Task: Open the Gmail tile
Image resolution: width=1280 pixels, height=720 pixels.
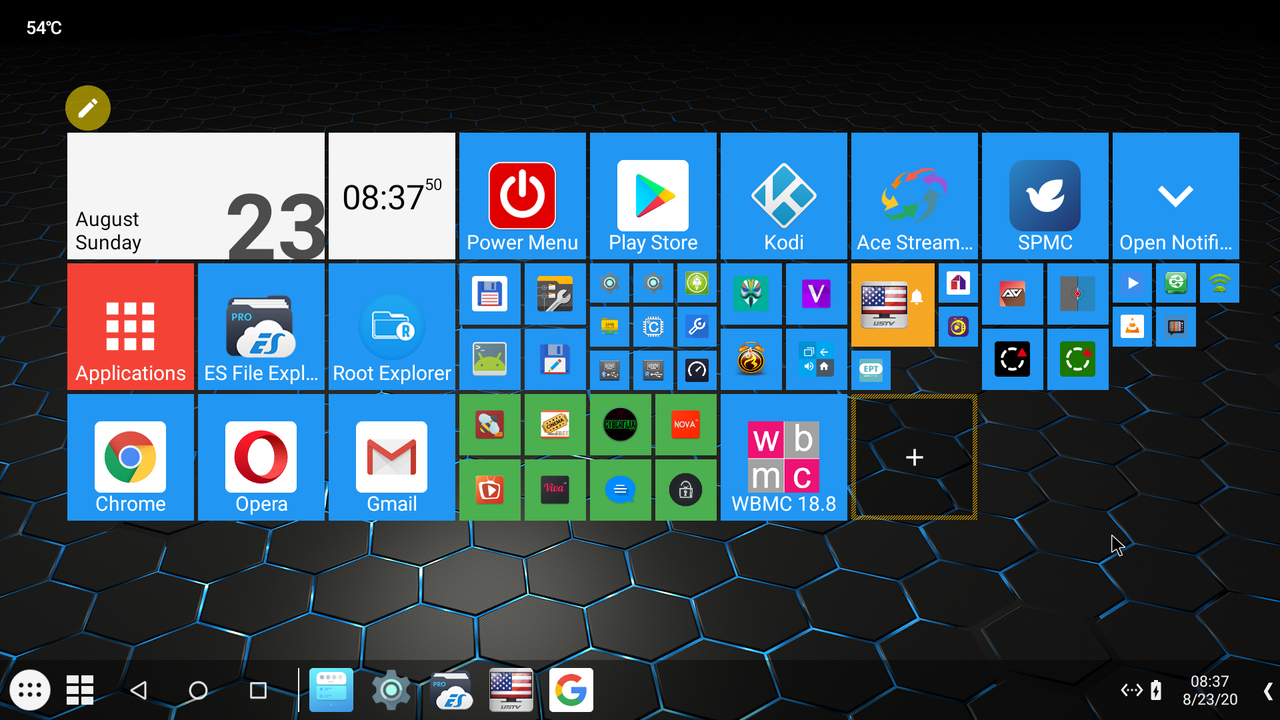Action: point(392,457)
